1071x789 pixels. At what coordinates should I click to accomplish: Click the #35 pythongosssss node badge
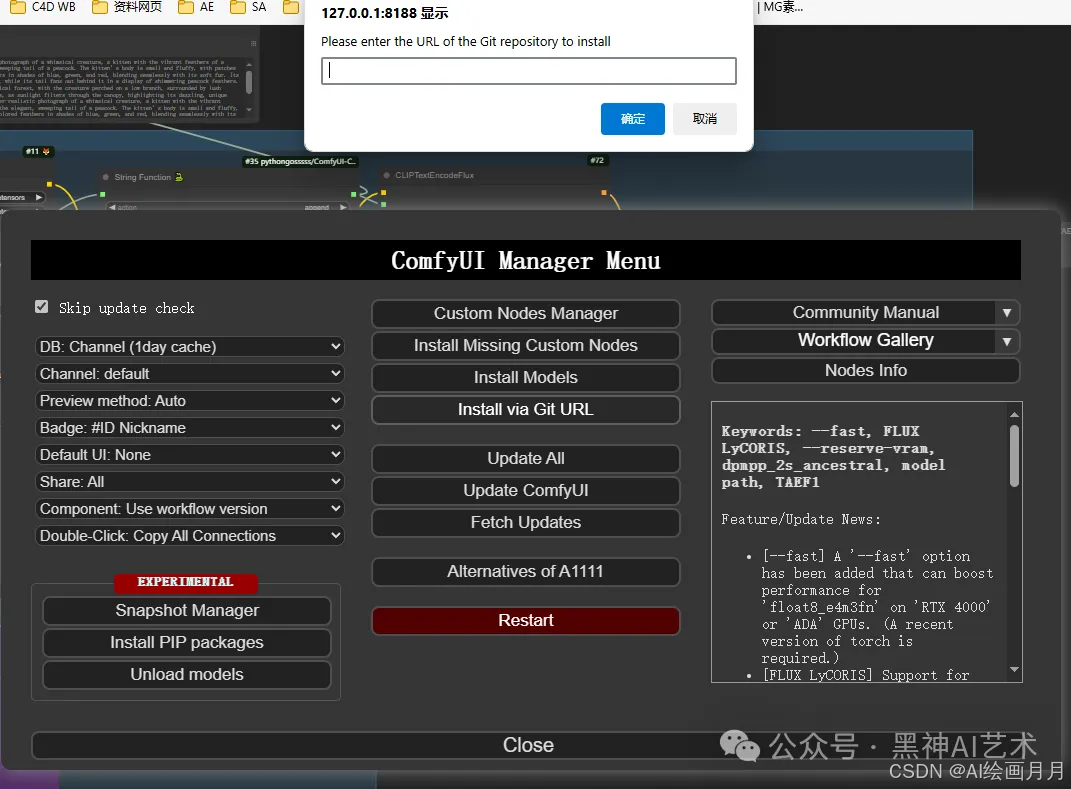pyautogui.click(x=301, y=161)
